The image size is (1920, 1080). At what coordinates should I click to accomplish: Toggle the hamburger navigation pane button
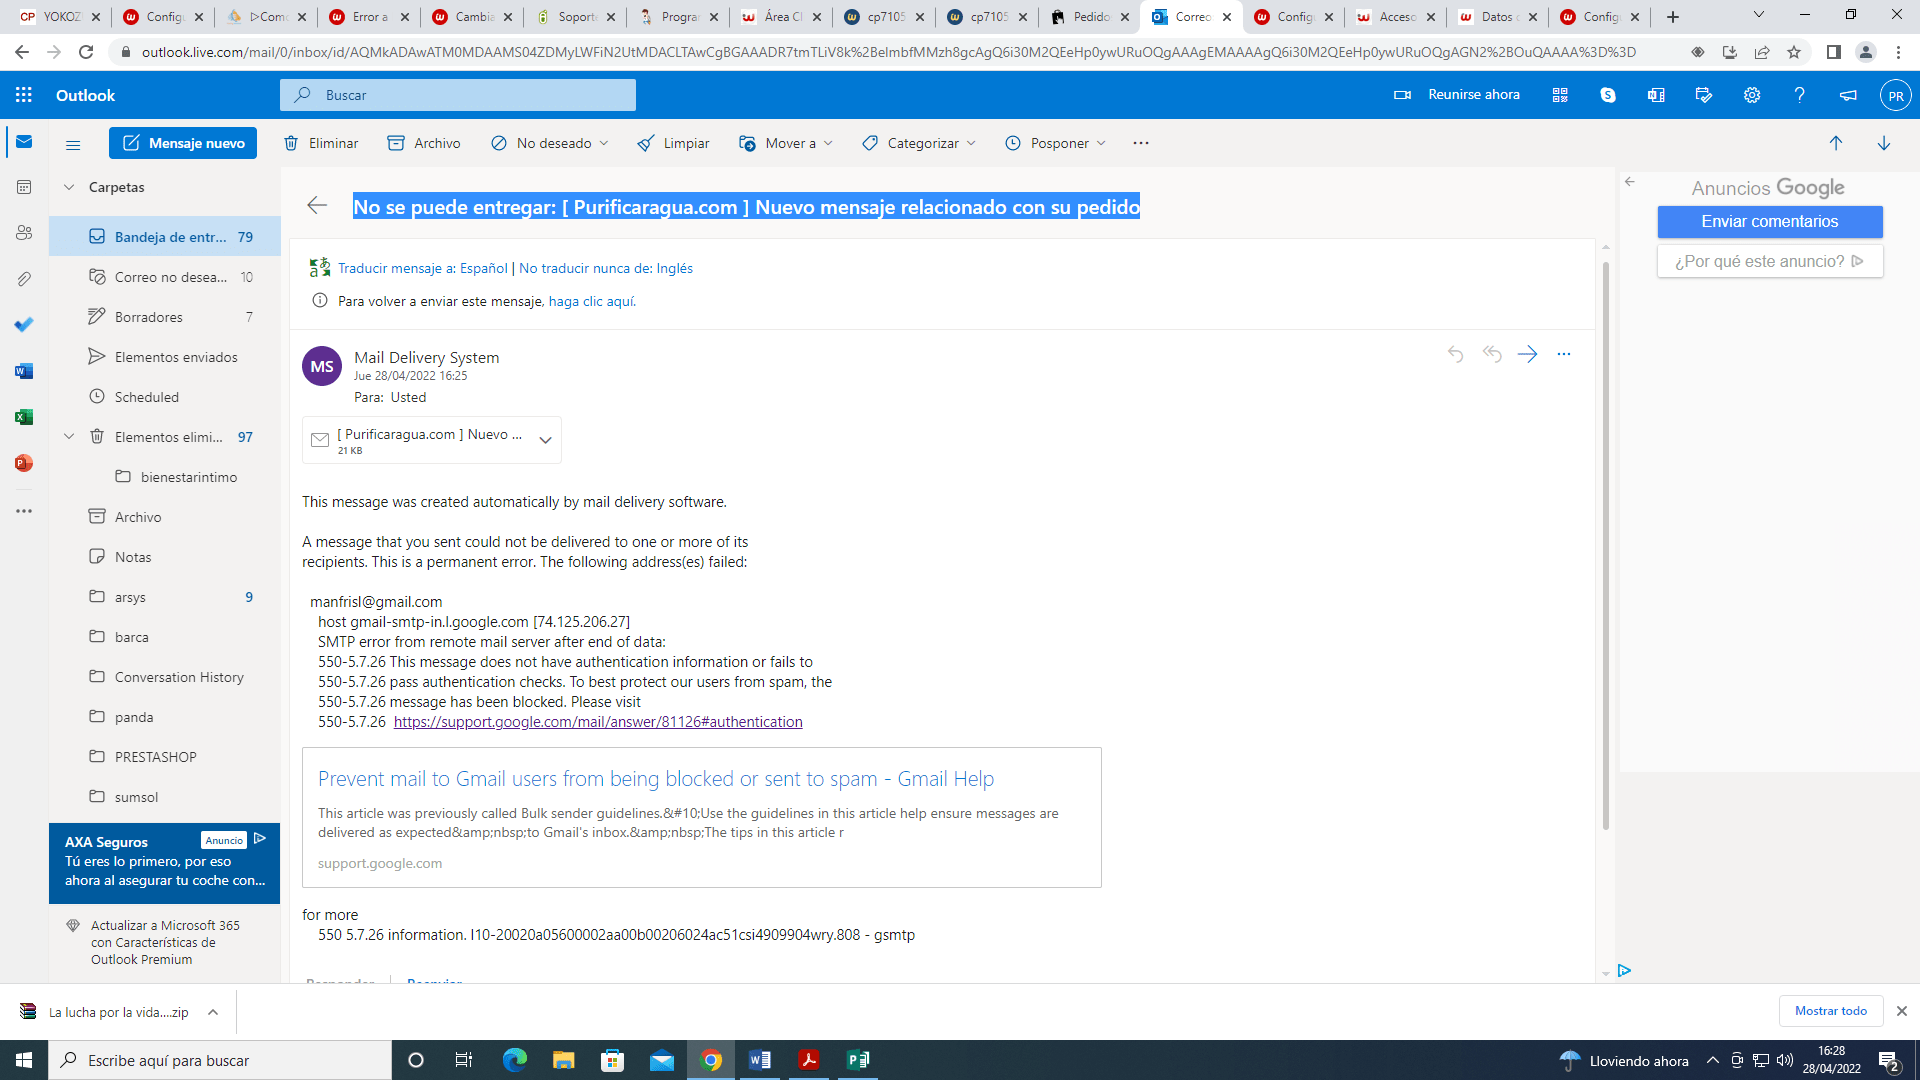pos(73,144)
